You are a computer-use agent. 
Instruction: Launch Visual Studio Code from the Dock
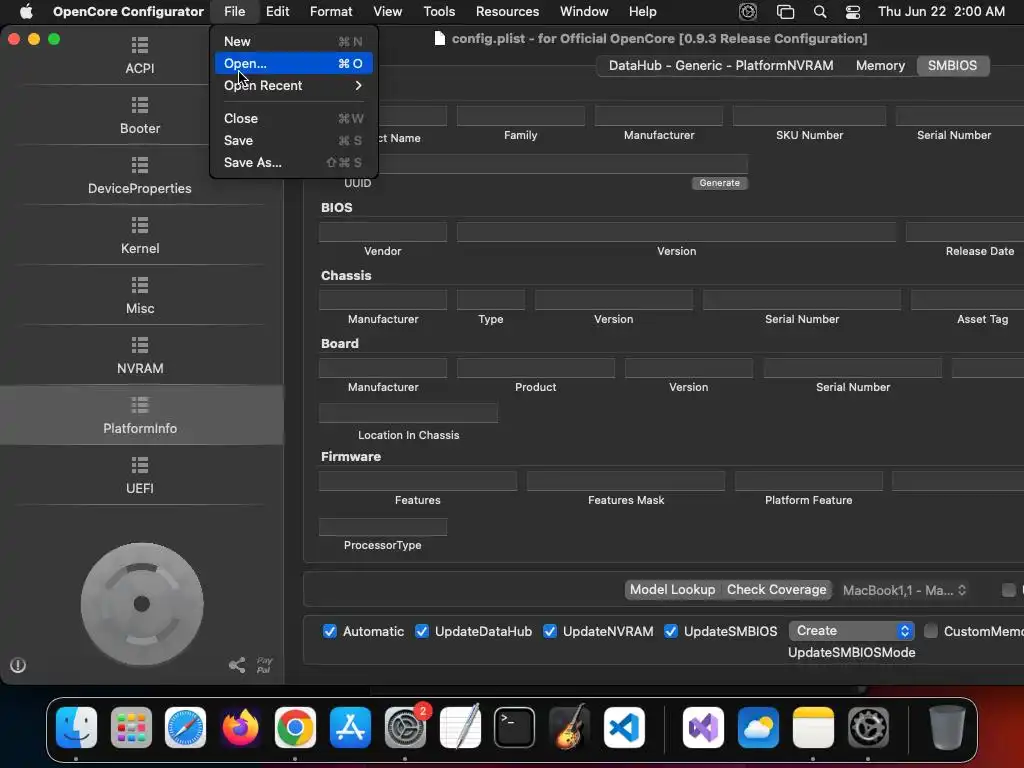coord(624,727)
